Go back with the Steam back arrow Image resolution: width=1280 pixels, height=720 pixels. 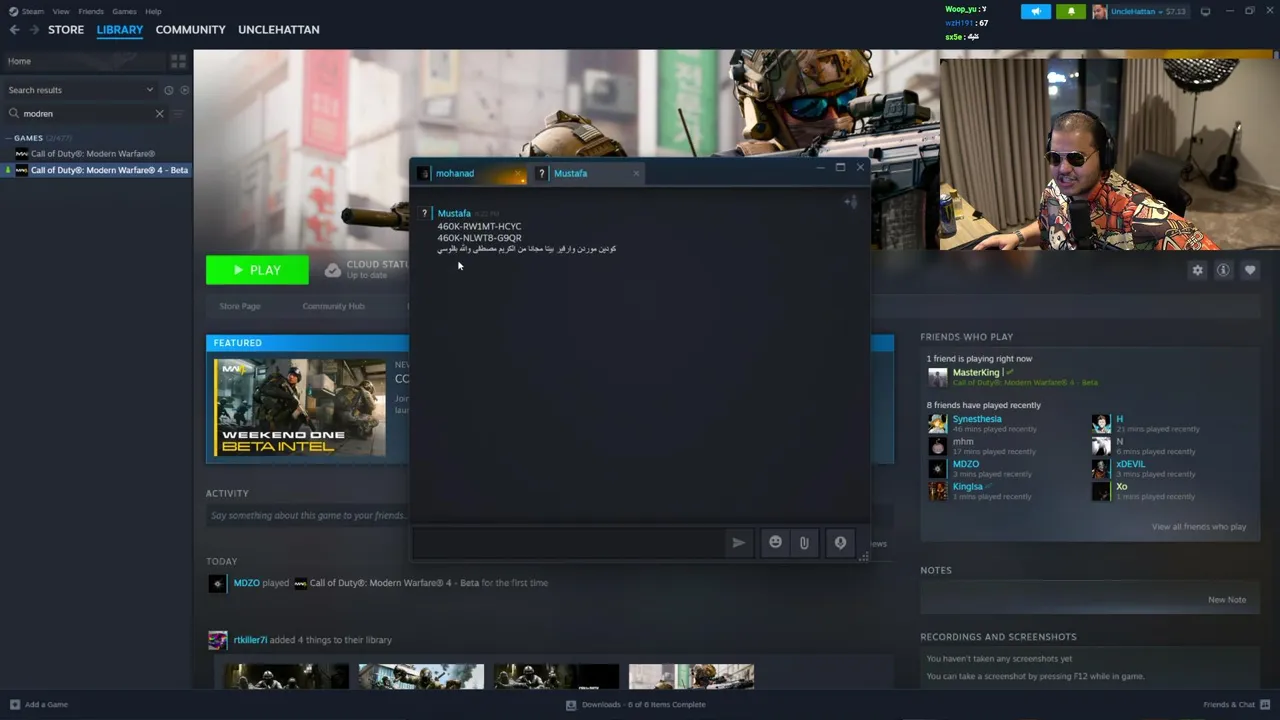click(x=14, y=30)
